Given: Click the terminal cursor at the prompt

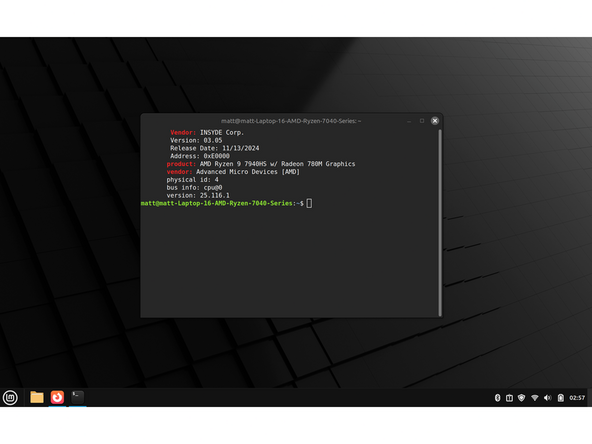Looking at the screenshot, I should pos(309,203).
